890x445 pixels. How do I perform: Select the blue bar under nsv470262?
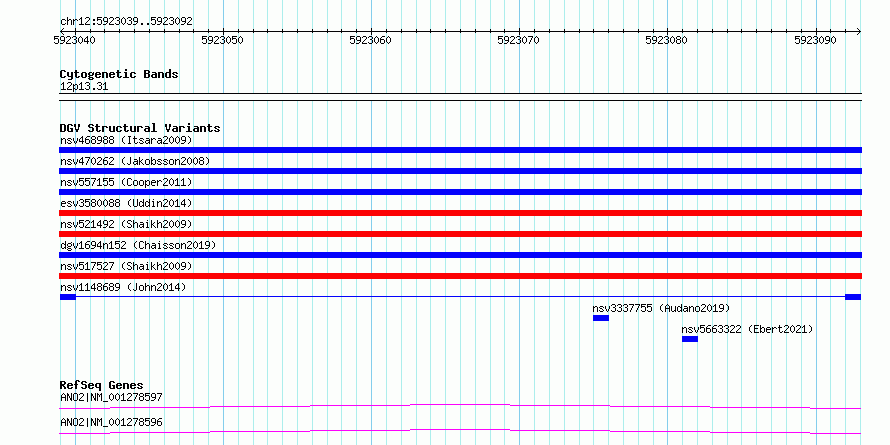click(x=460, y=171)
